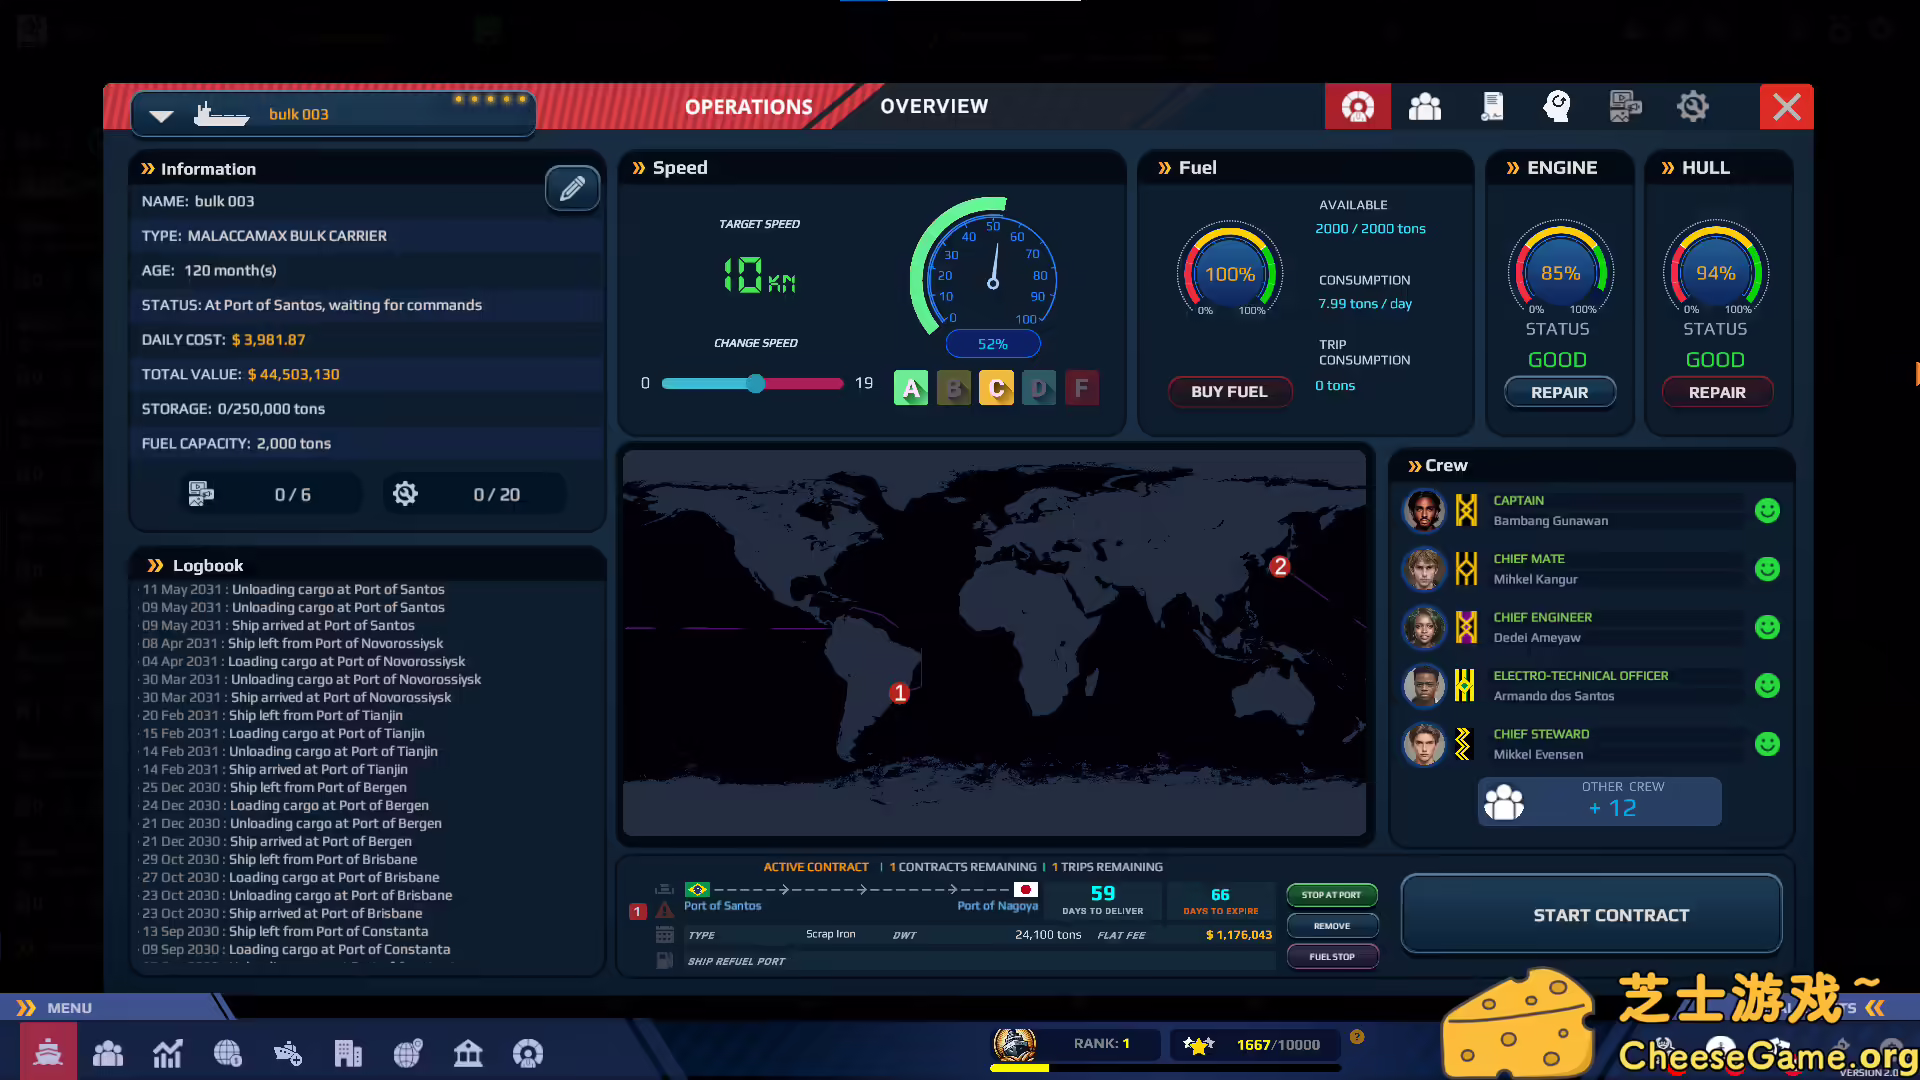Select speed preset A

[x=910, y=388]
